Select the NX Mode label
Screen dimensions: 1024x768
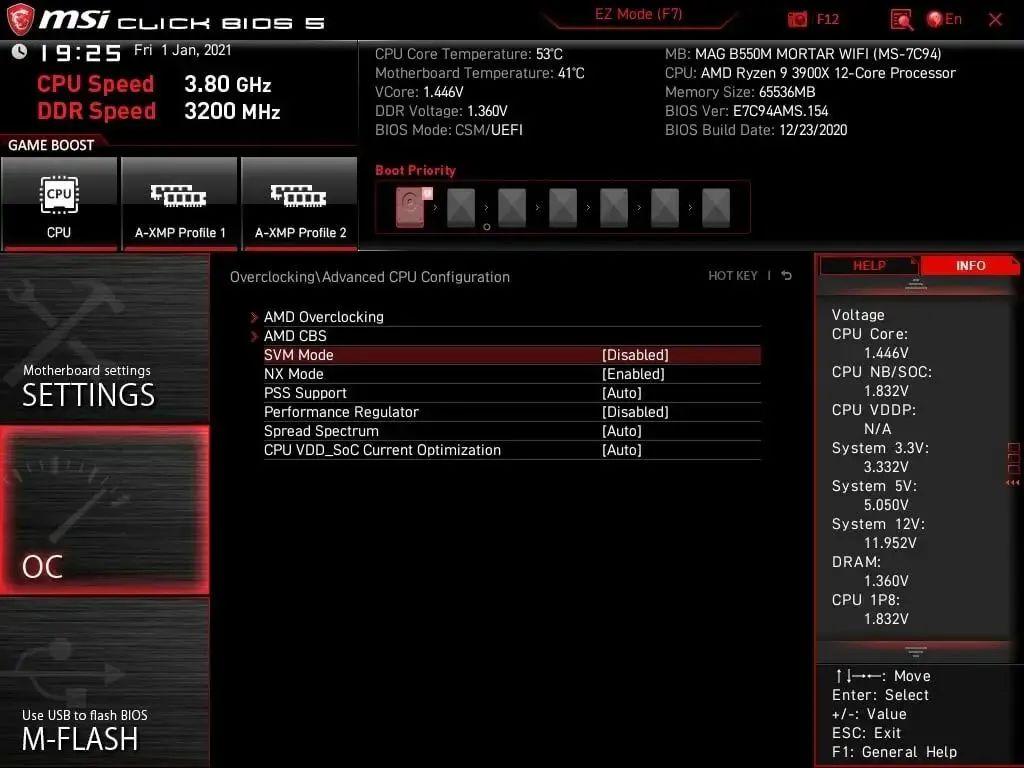(x=293, y=374)
